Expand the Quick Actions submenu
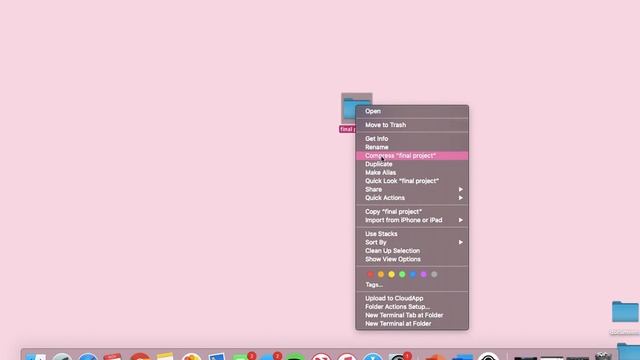 pos(412,198)
